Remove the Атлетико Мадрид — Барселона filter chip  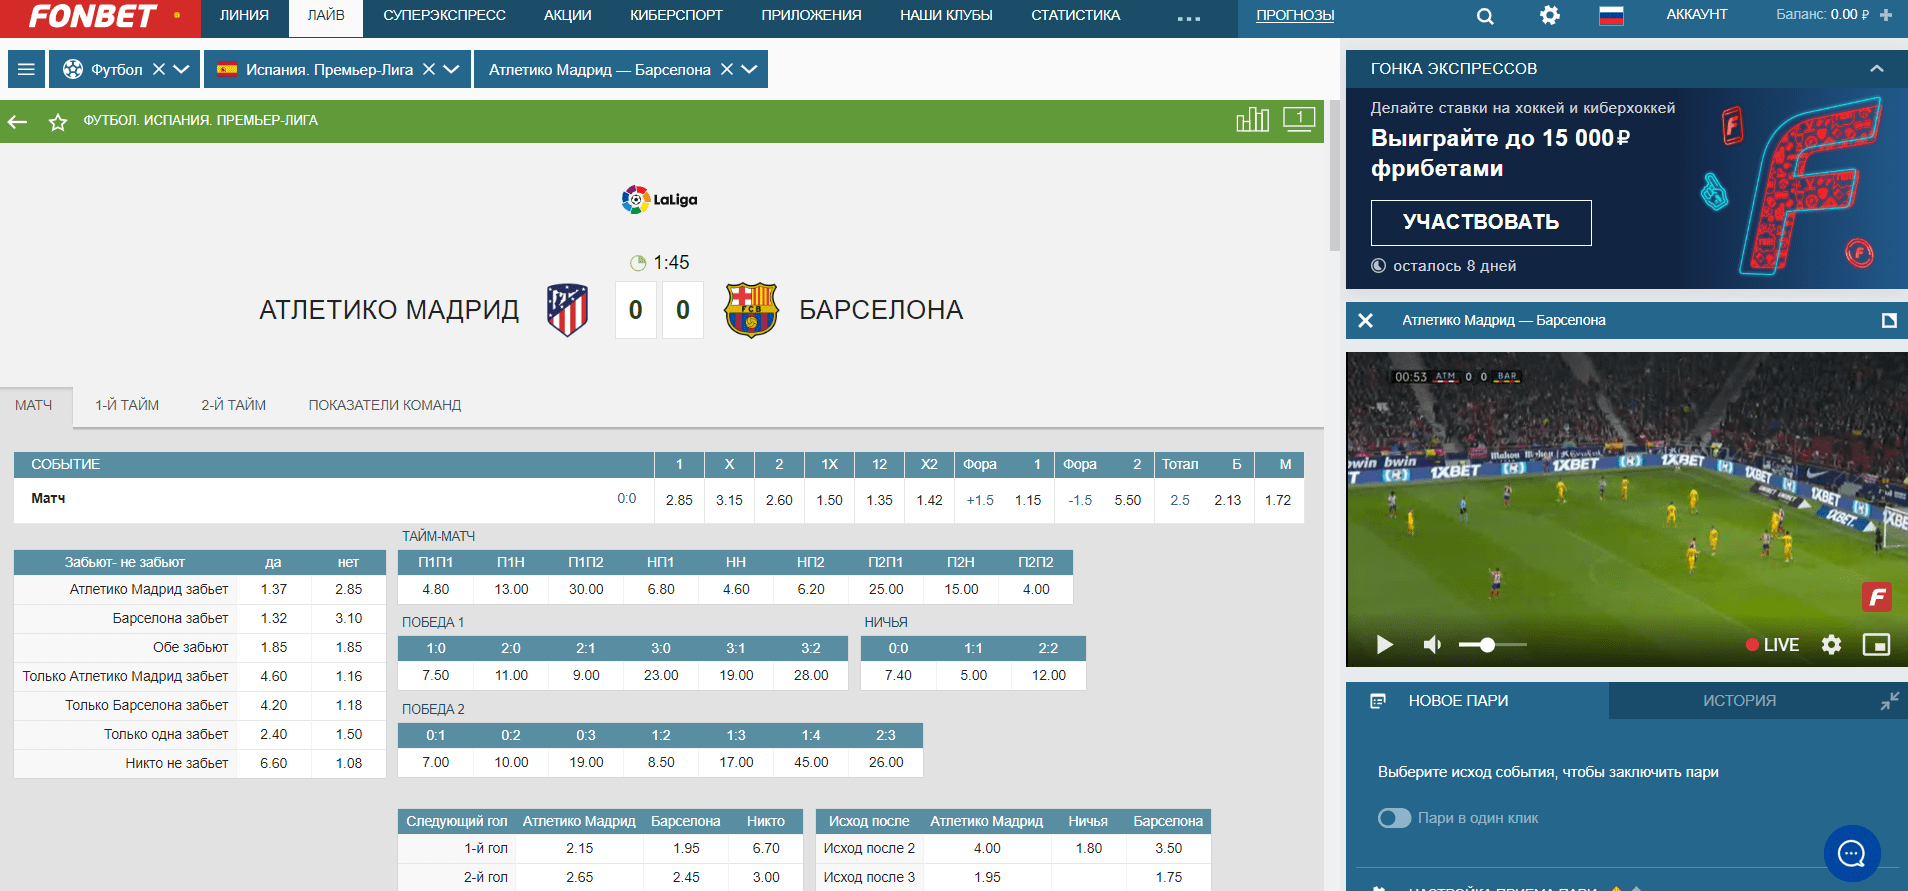click(727, 69)
